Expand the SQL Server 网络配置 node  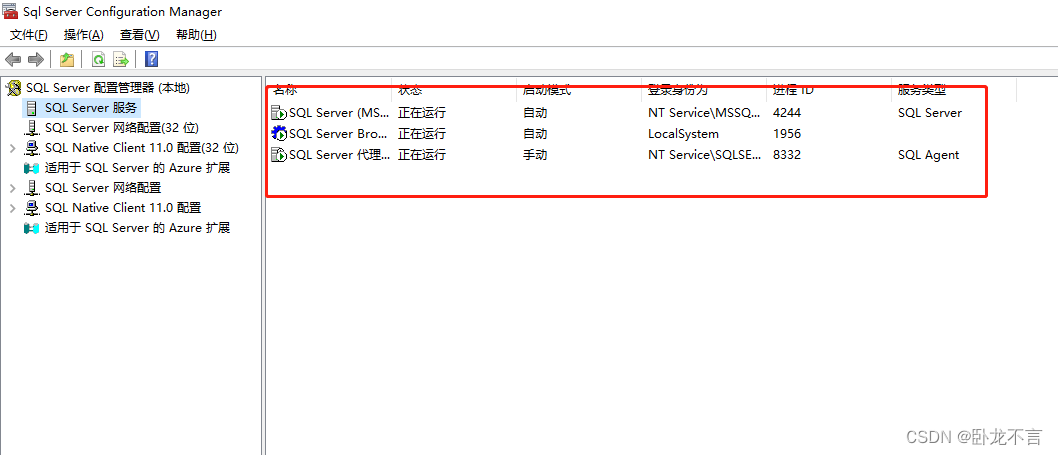coord(13,188)
